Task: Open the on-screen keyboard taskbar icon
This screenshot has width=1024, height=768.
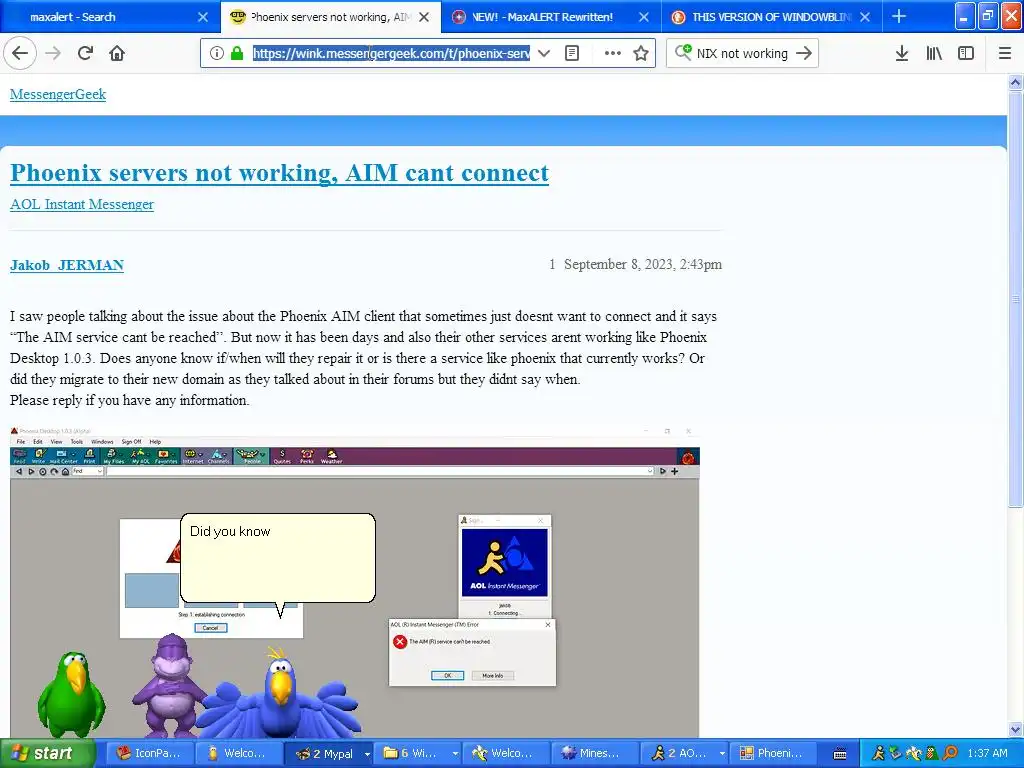Action: pos(840,754)
